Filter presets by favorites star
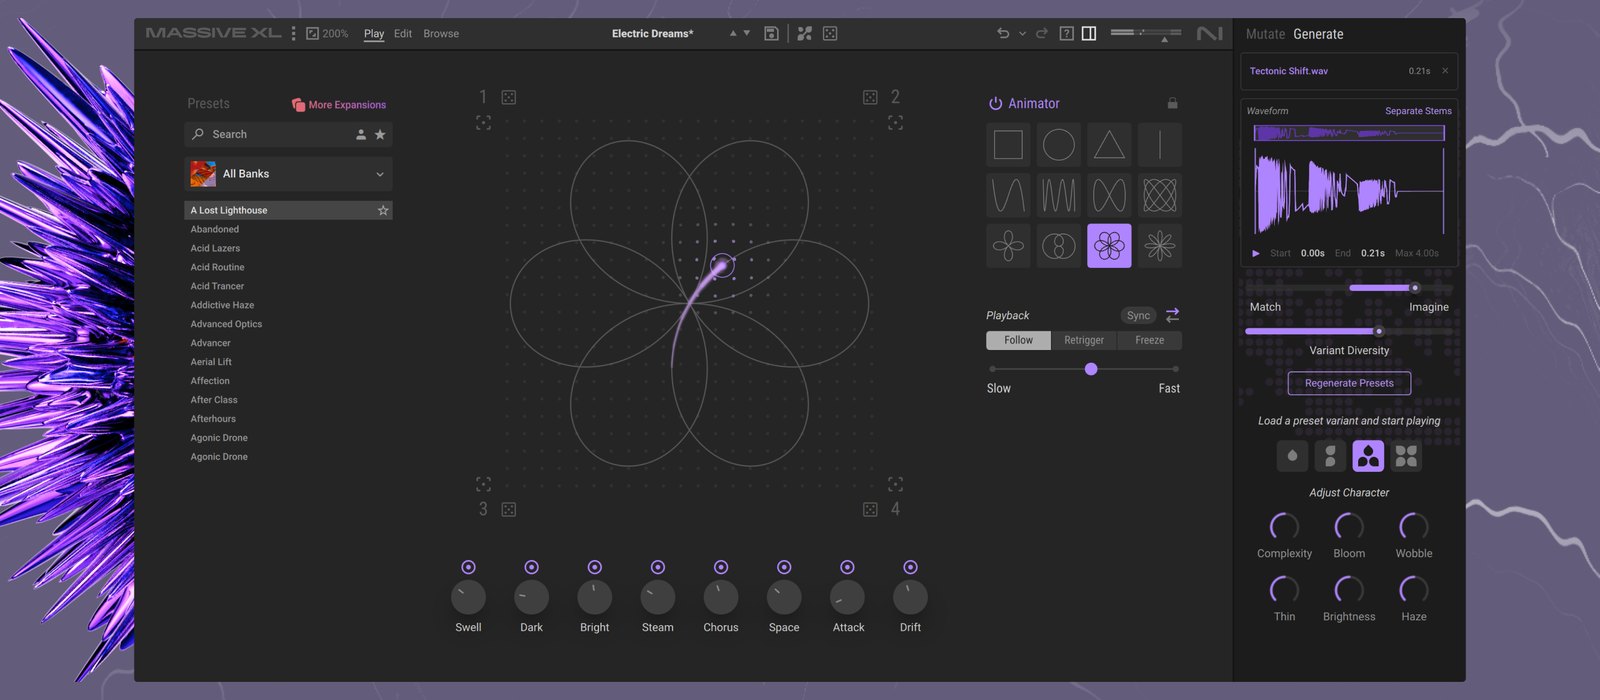The image size is (1600, 700). (x=380, y=134)
